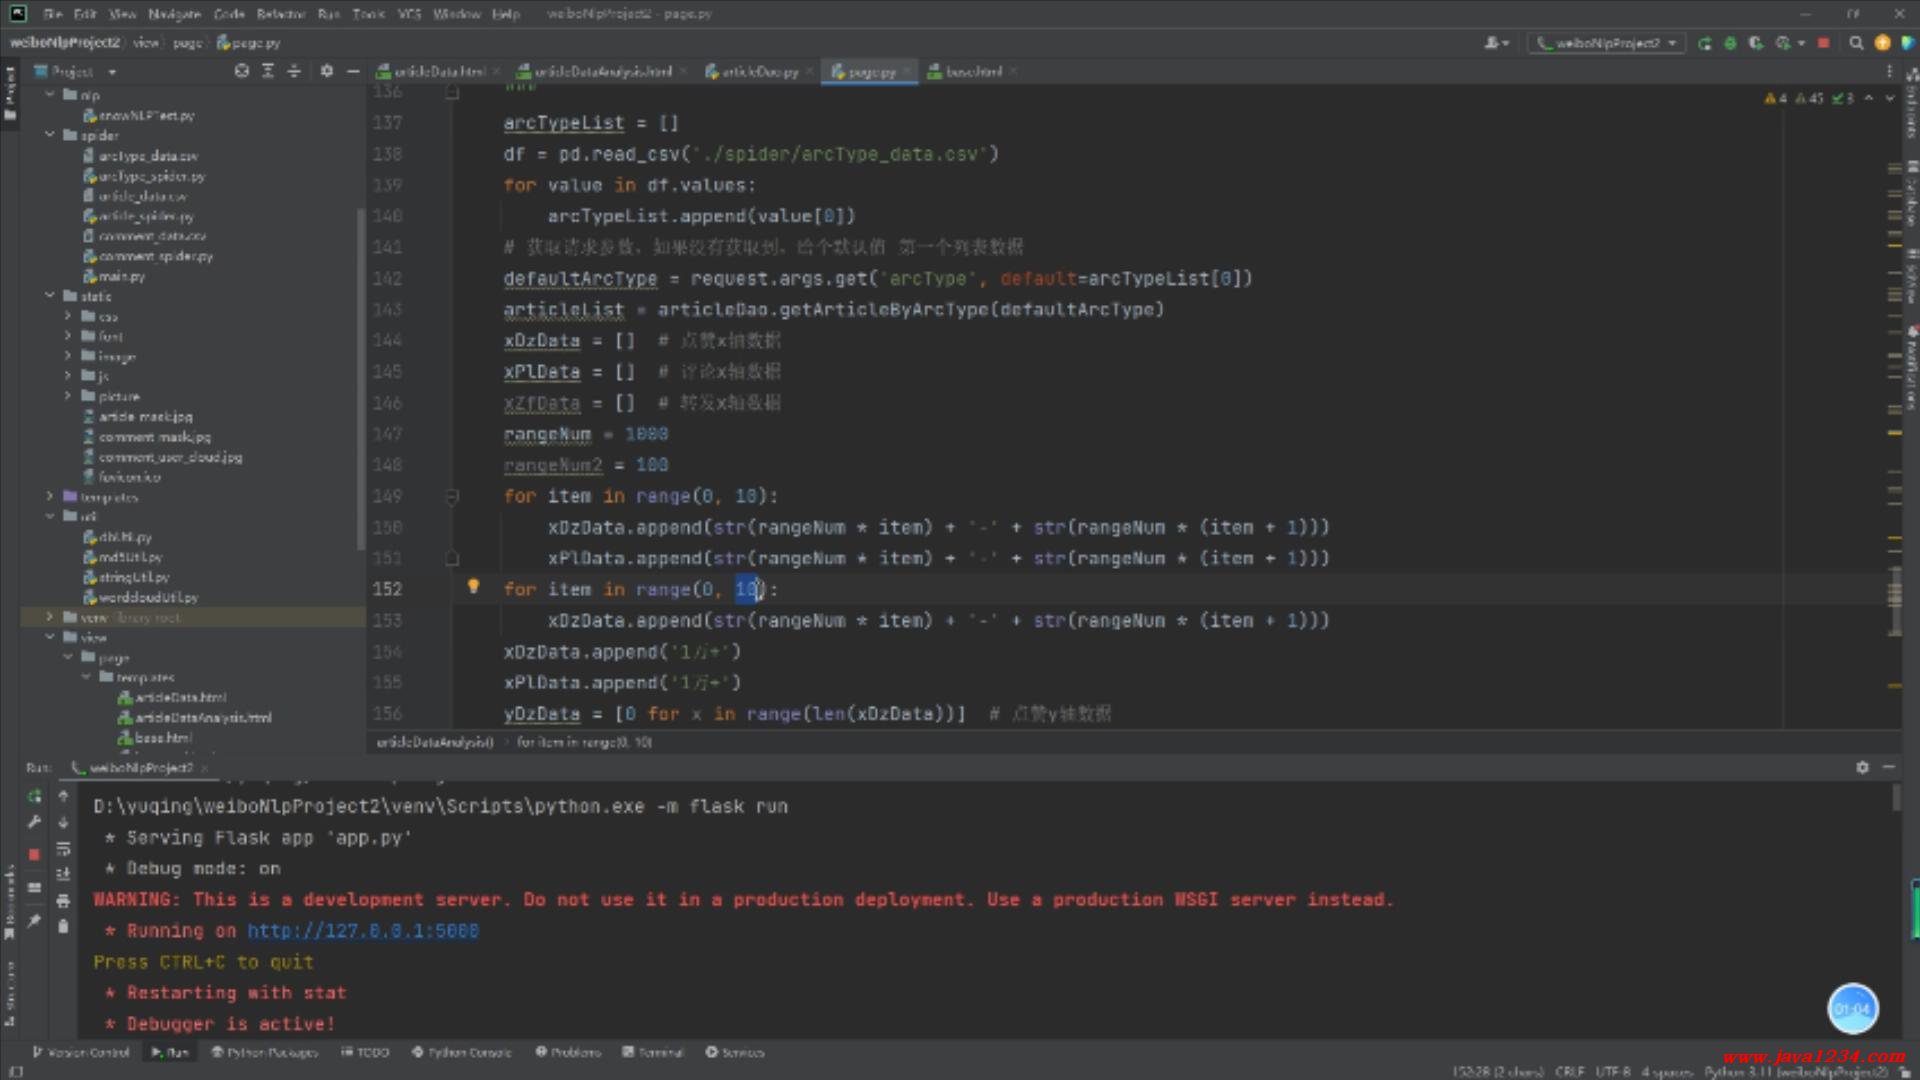Collapse the spider folder in tree

(x=50, y=135)
